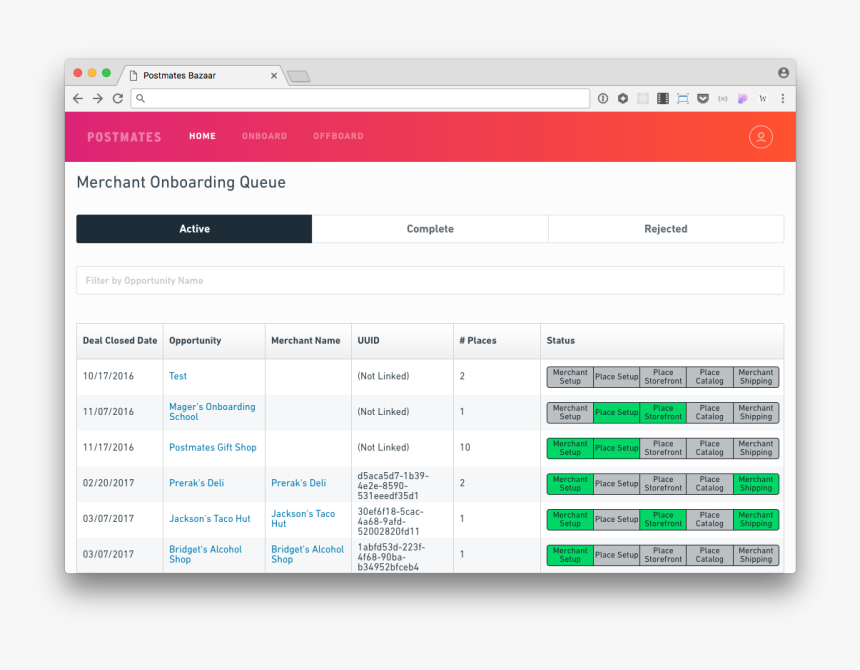
Task: Open the 1Password extension icon
Action: (x=603, y=99)
